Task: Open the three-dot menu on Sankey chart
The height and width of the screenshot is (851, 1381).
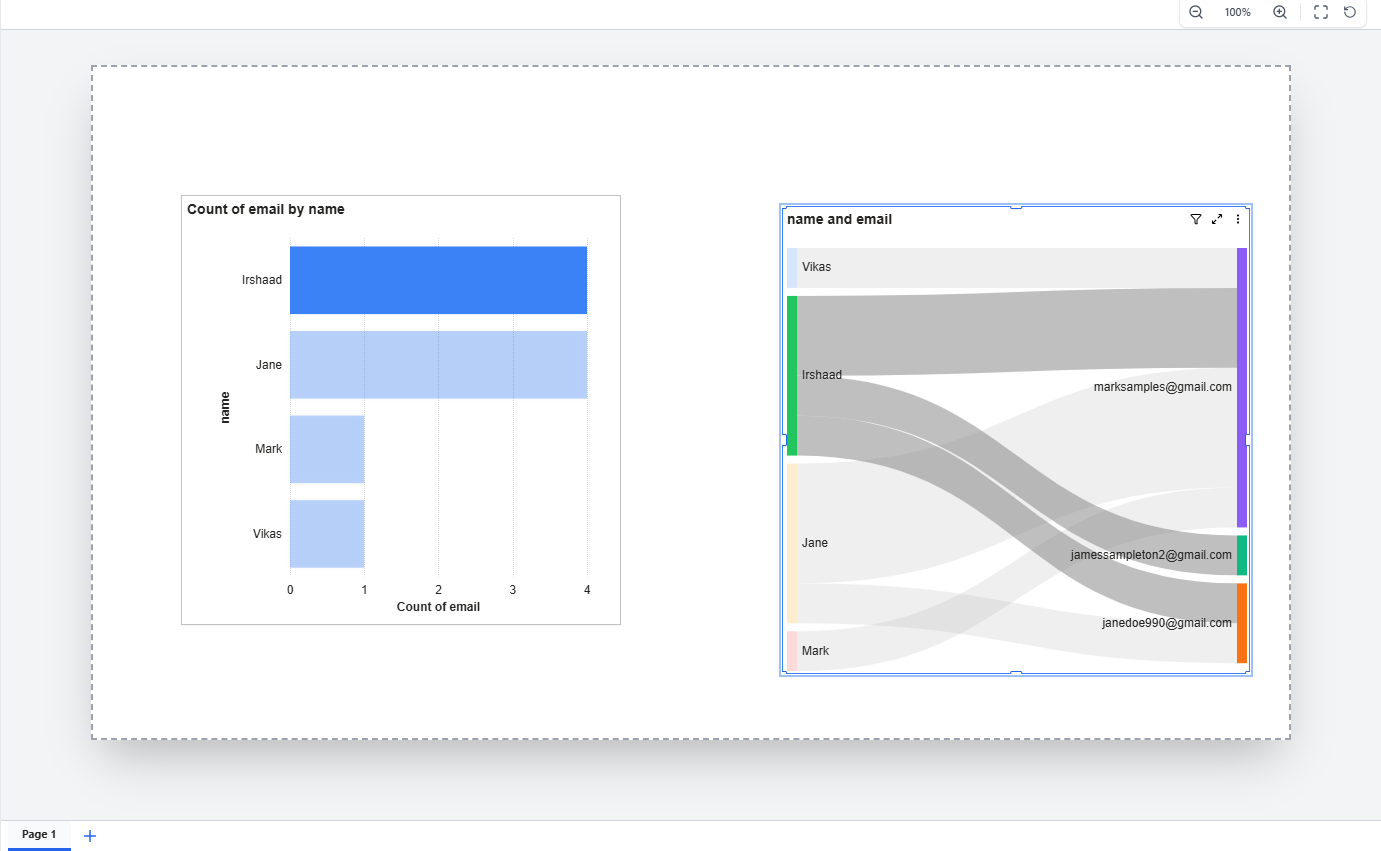Action: coord(1238,219)
